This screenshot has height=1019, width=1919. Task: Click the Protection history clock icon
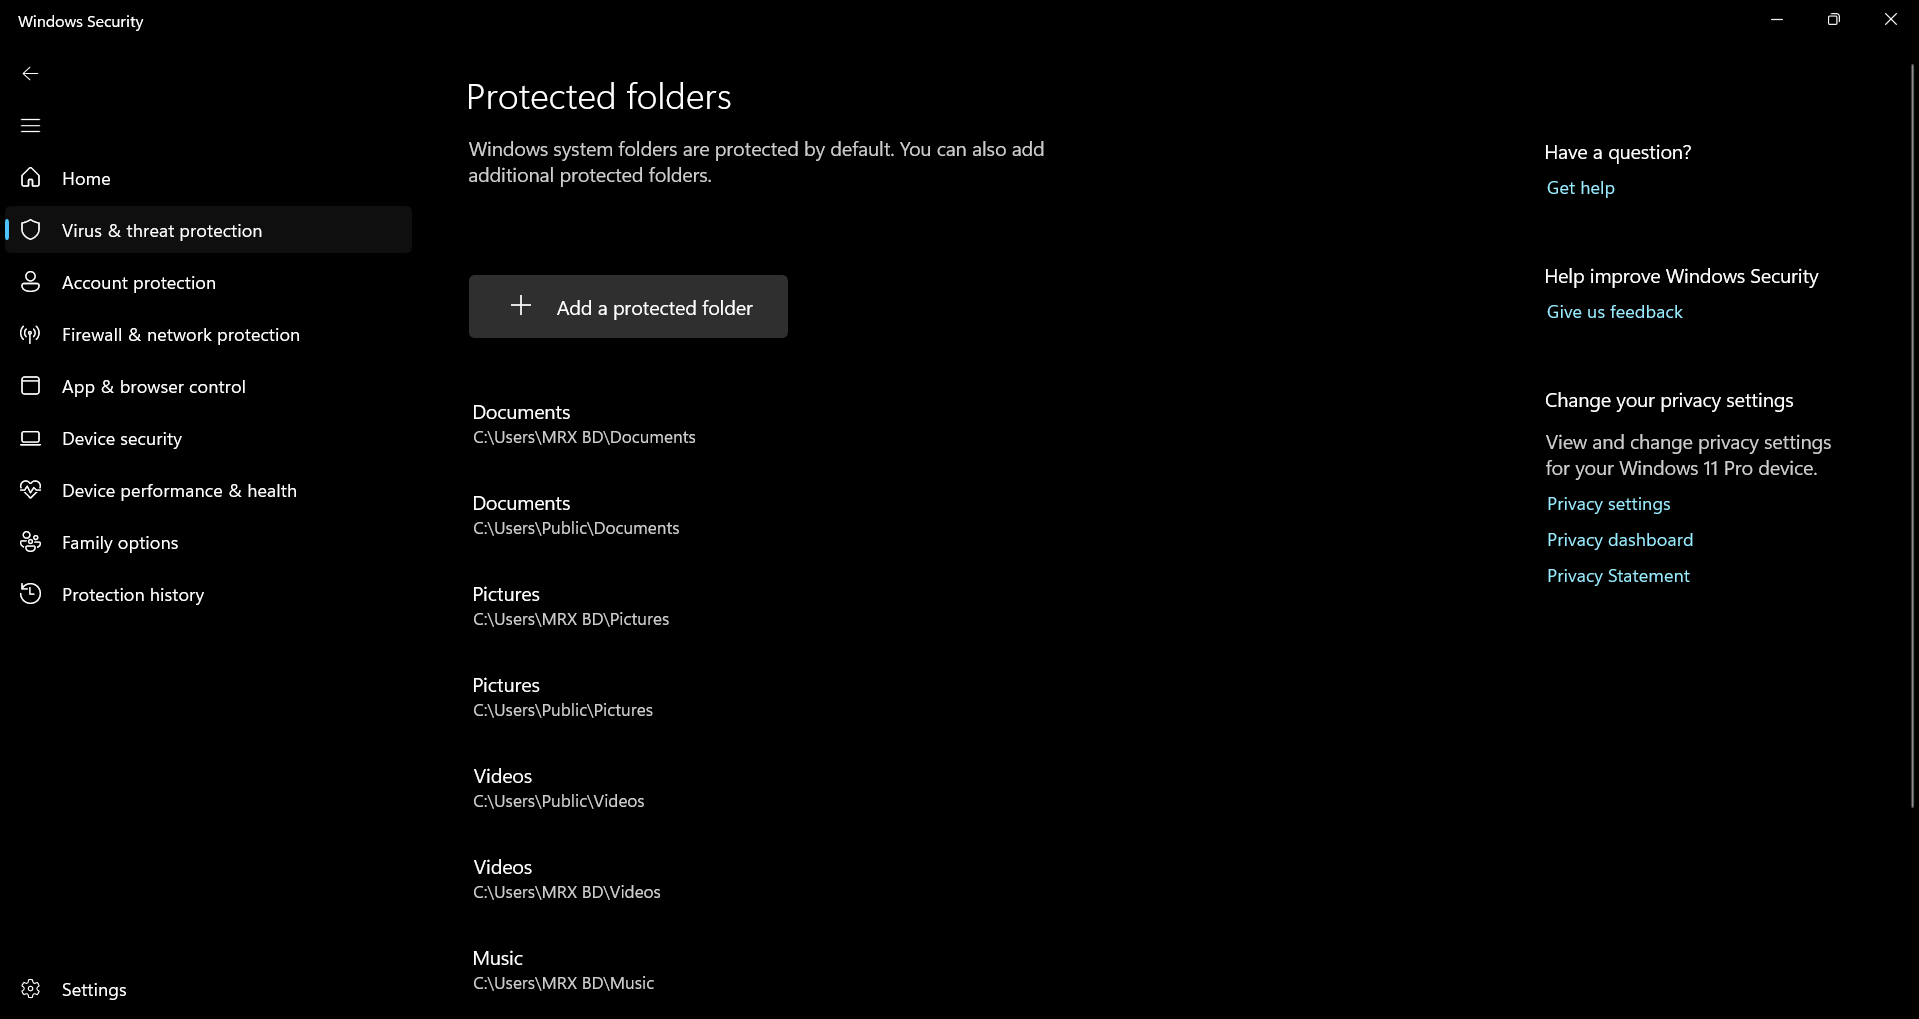coord(31,594)
